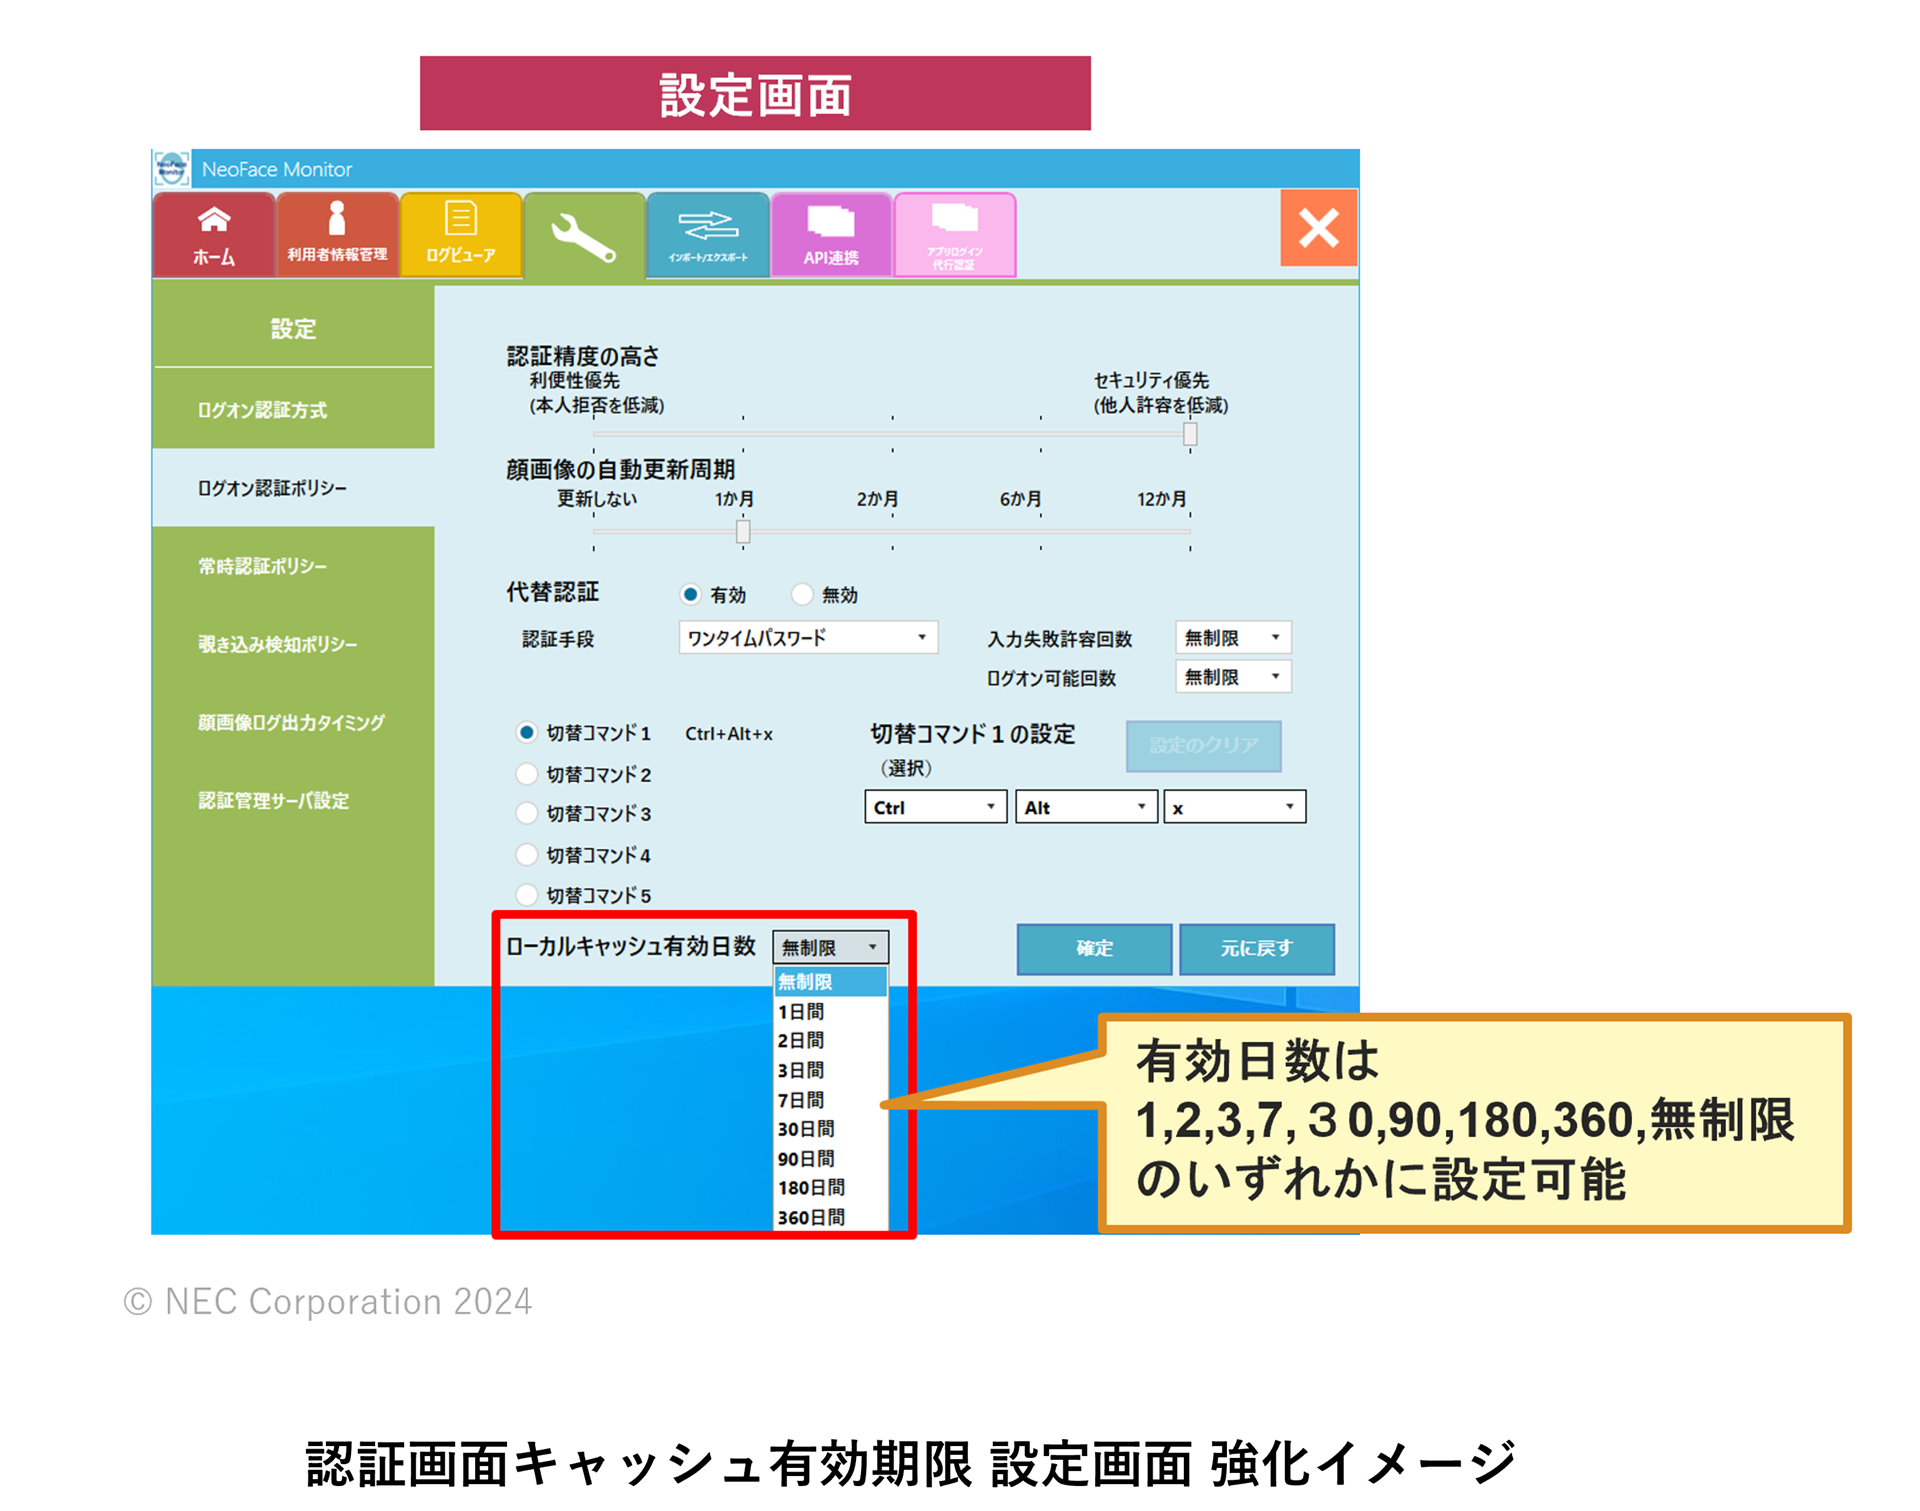Click the NeoFace Monitor title bar logo
The image size is (1920, 1511).
[172, 169]
